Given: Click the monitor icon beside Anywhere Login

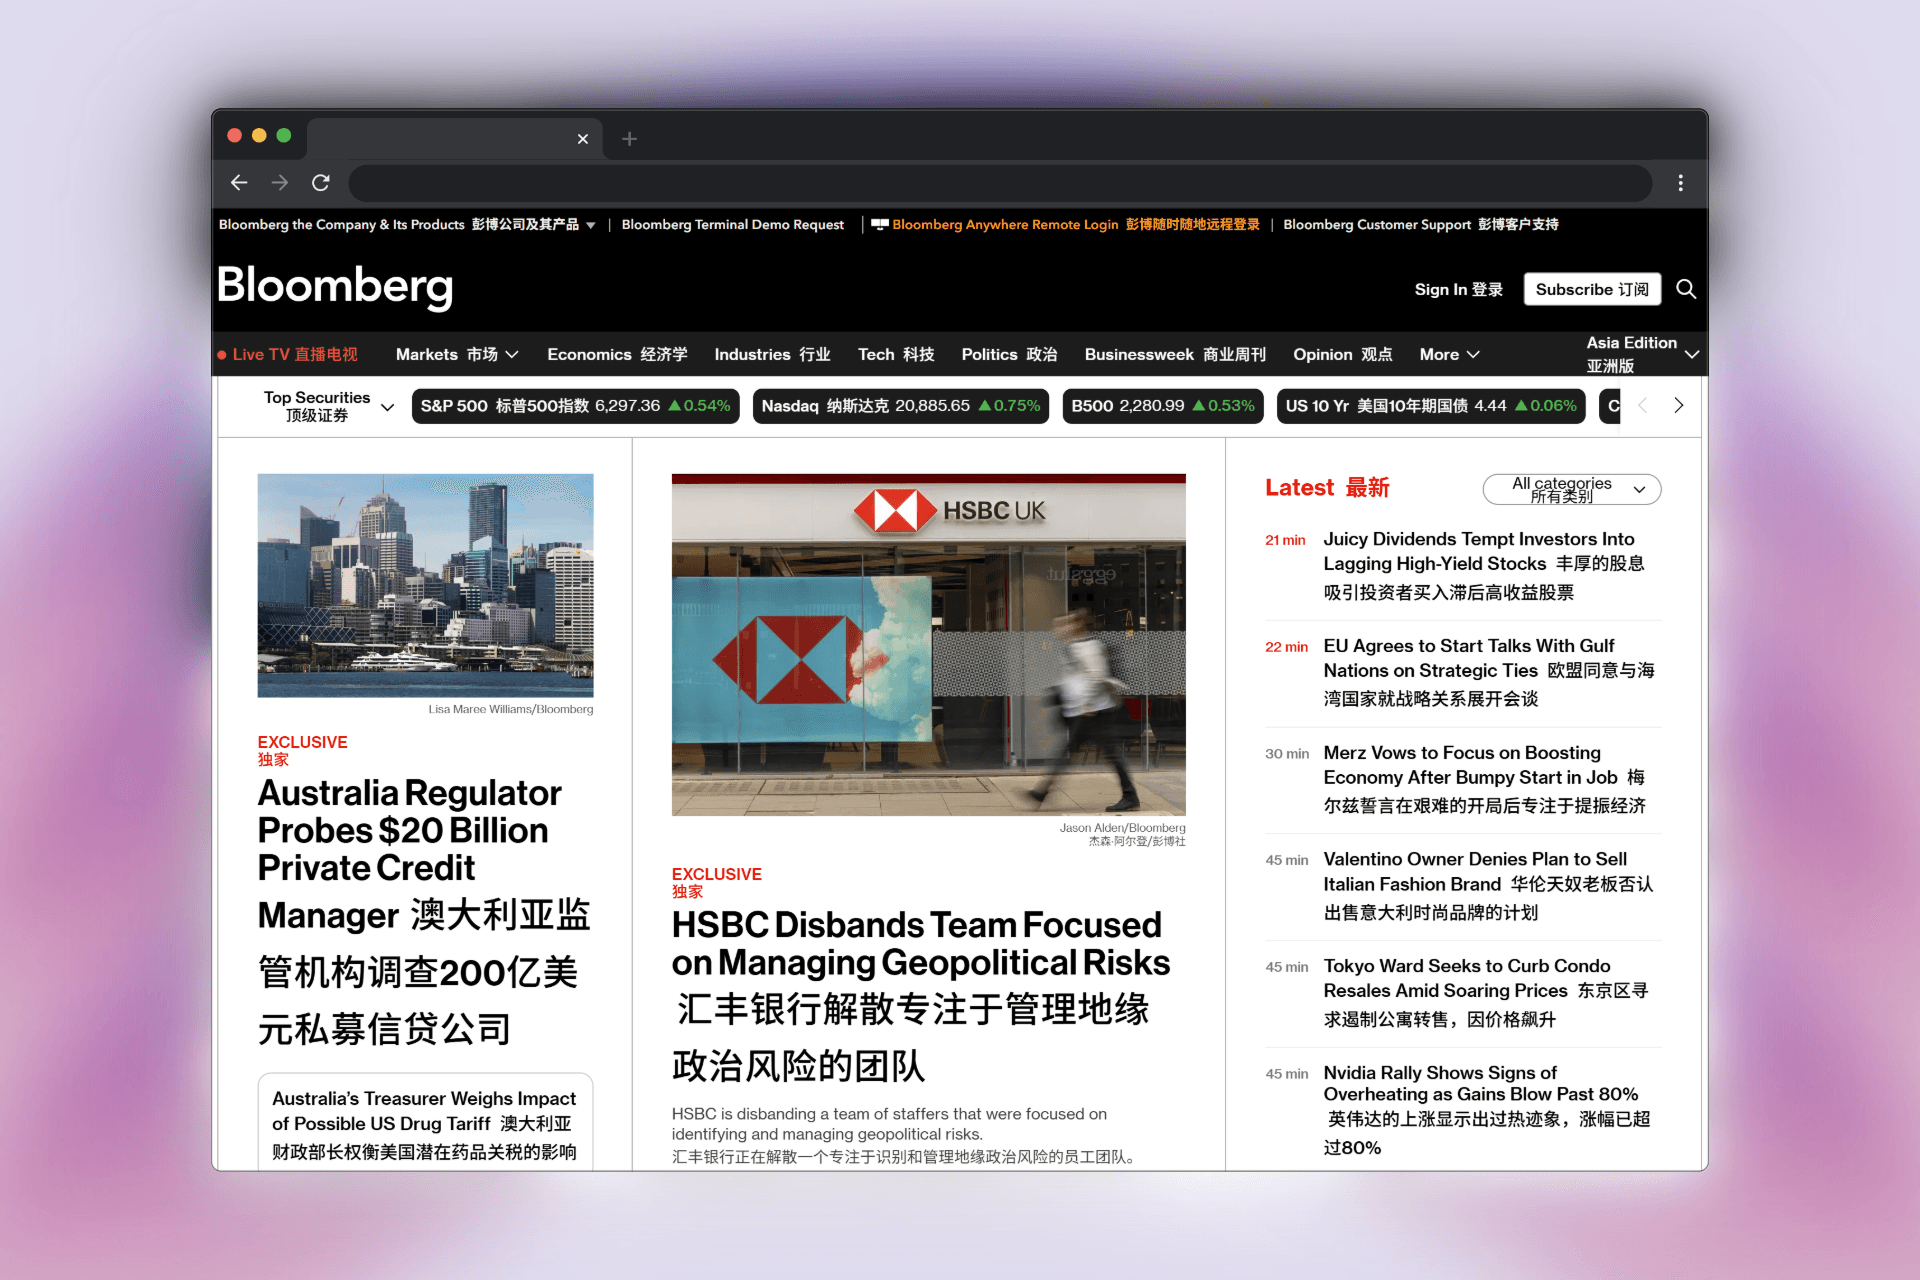Looking at the screenshot, I should pos(879,225).
